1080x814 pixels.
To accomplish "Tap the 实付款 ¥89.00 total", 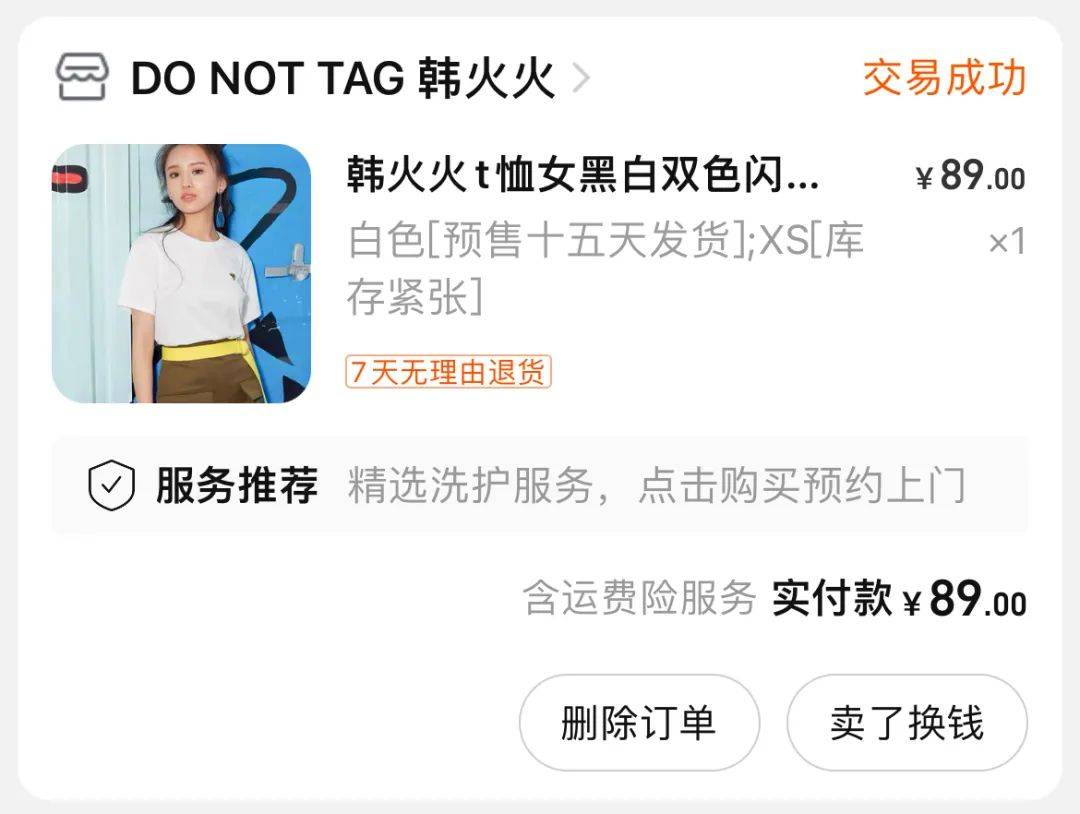I will [x=899, y=598].
